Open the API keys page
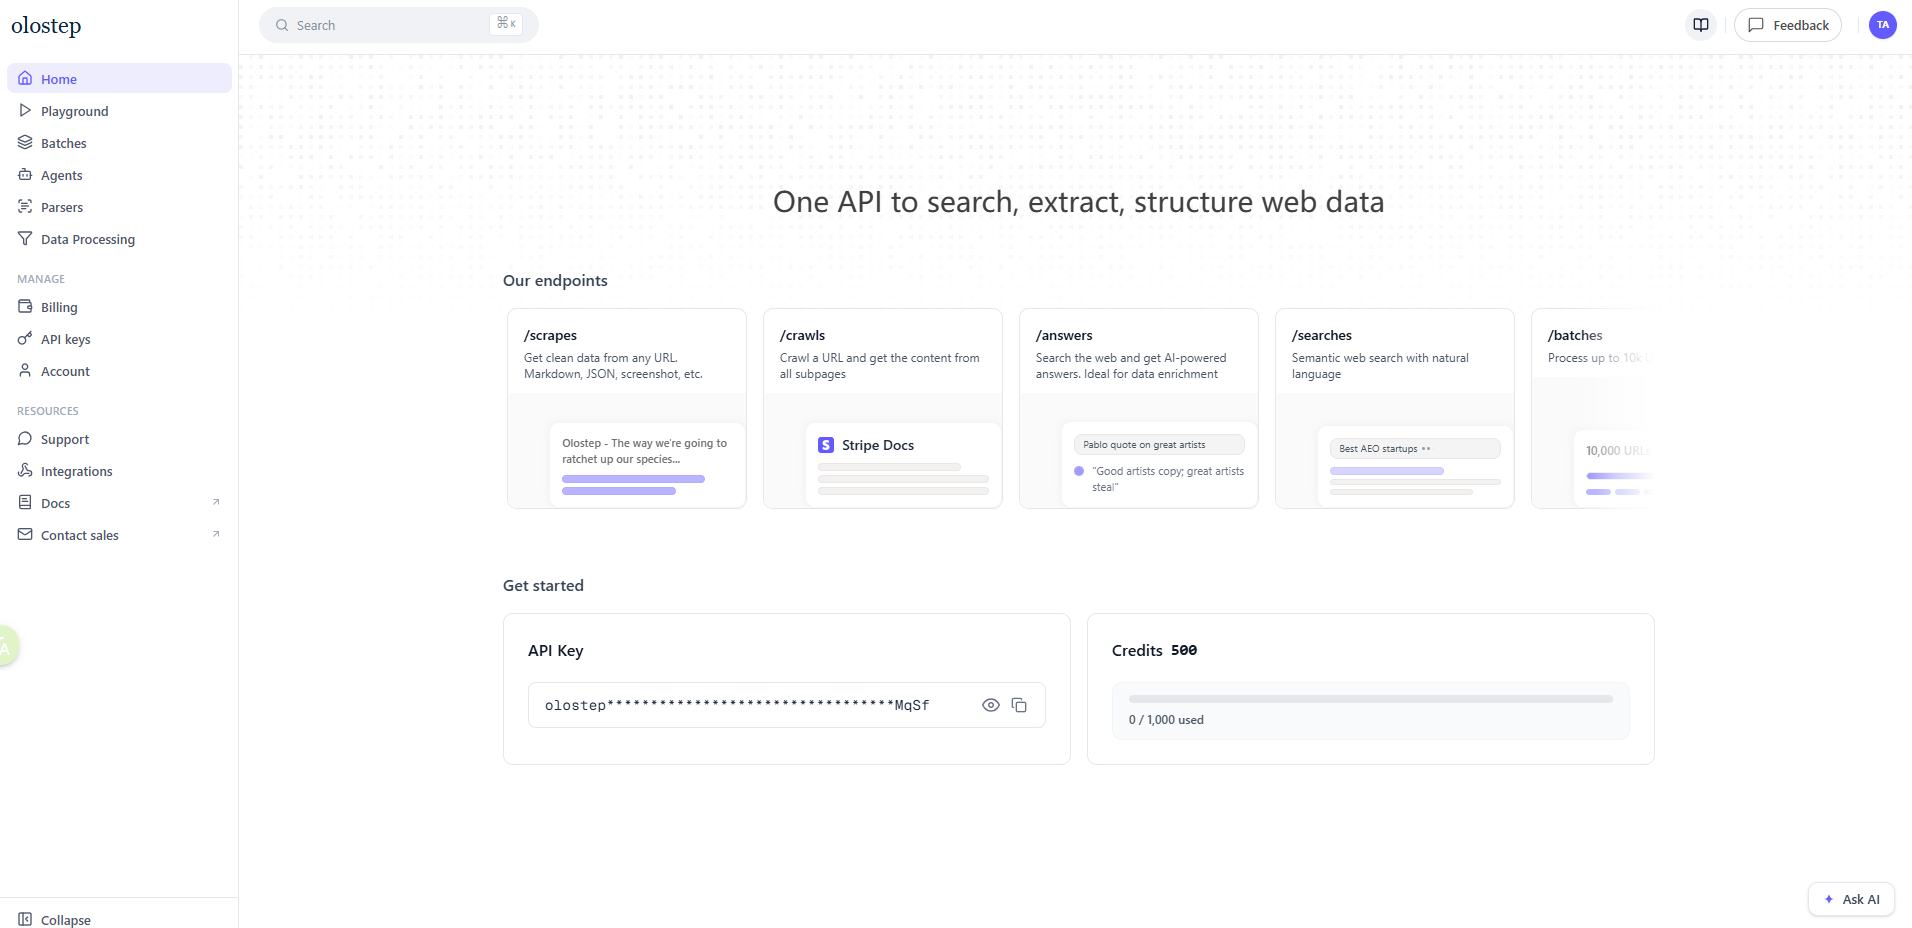The width and height of the screenshot is (1912, 928). (x=67, y=338)
